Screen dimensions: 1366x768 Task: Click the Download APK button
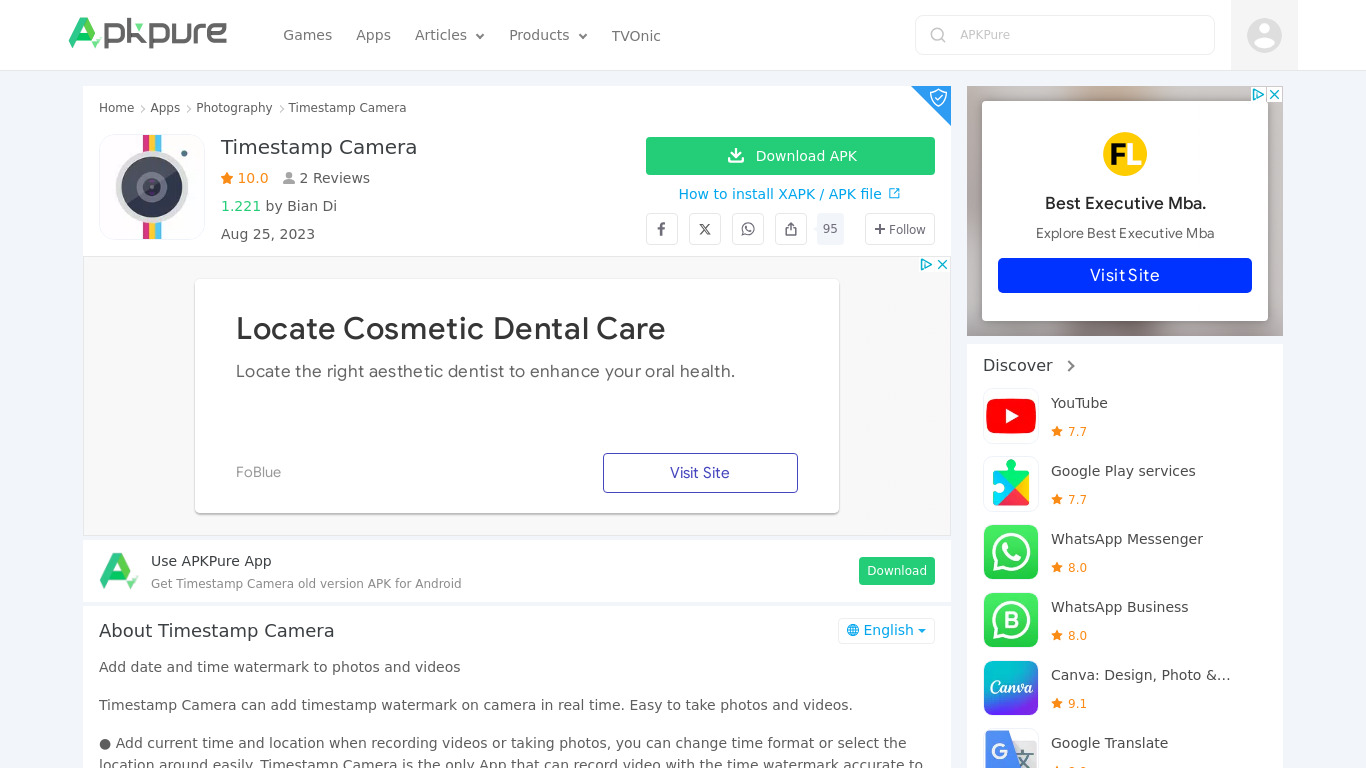click(790, 156)
